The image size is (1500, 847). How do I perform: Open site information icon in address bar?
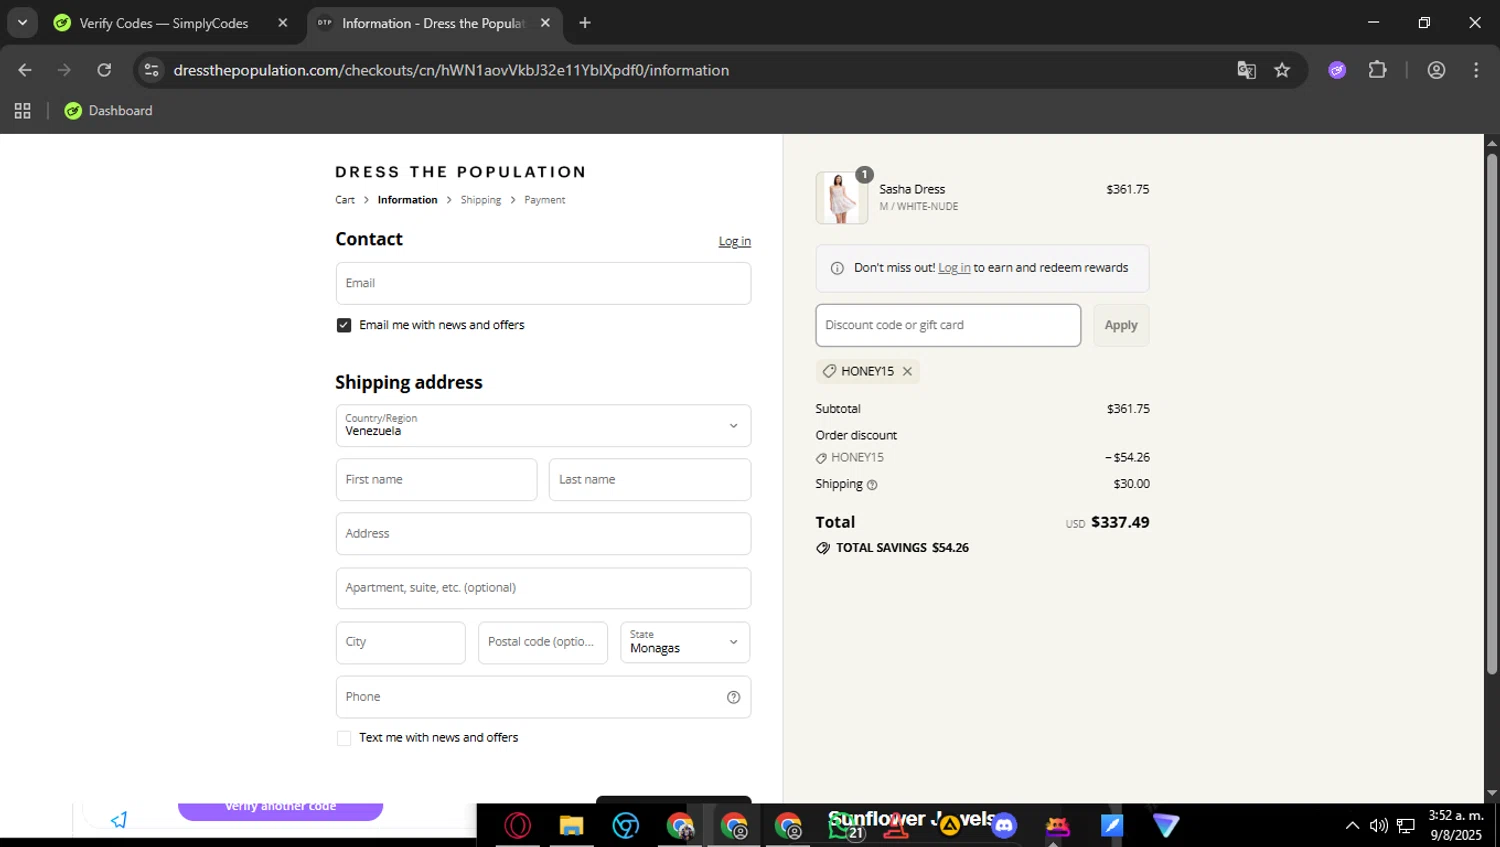point(151,70)
